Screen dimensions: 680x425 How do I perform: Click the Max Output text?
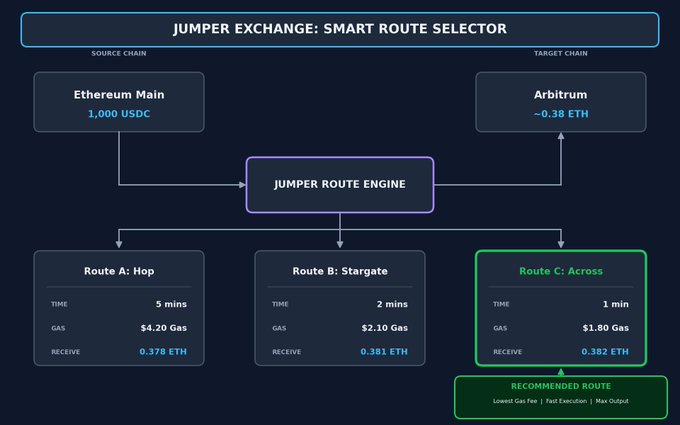coord(612,401)
